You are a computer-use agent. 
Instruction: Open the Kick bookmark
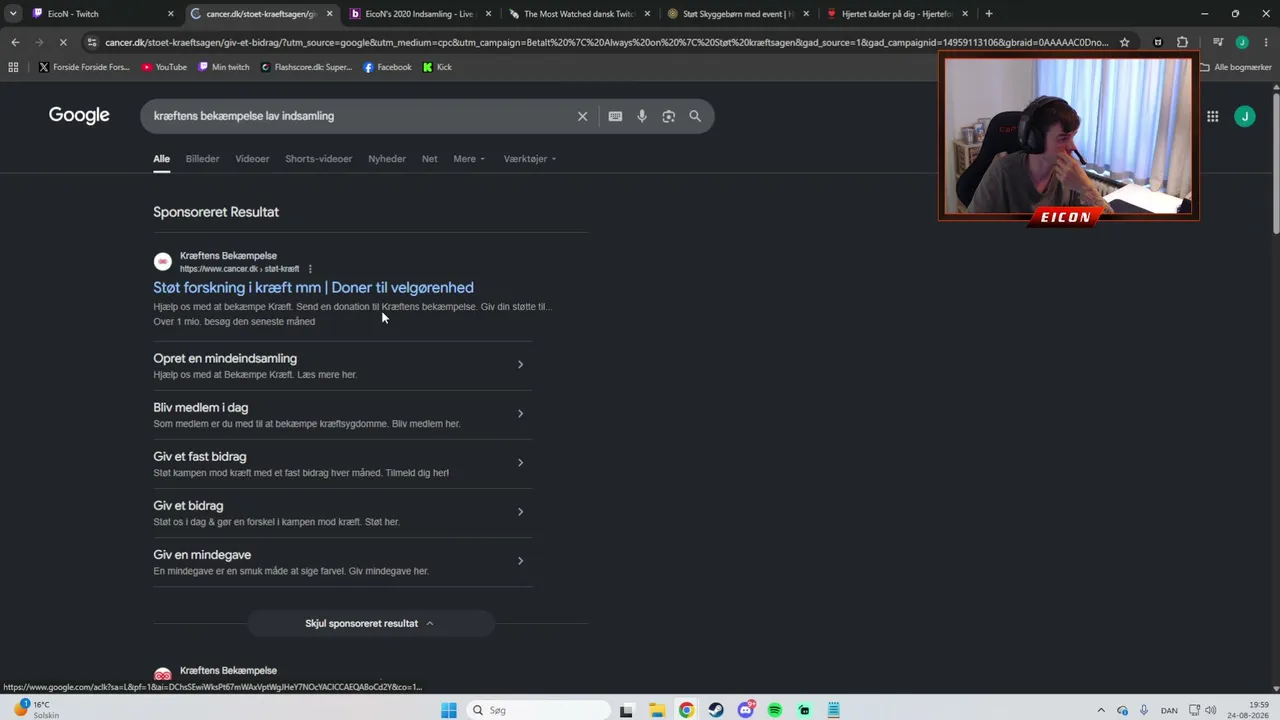click(x=437, y=67)
